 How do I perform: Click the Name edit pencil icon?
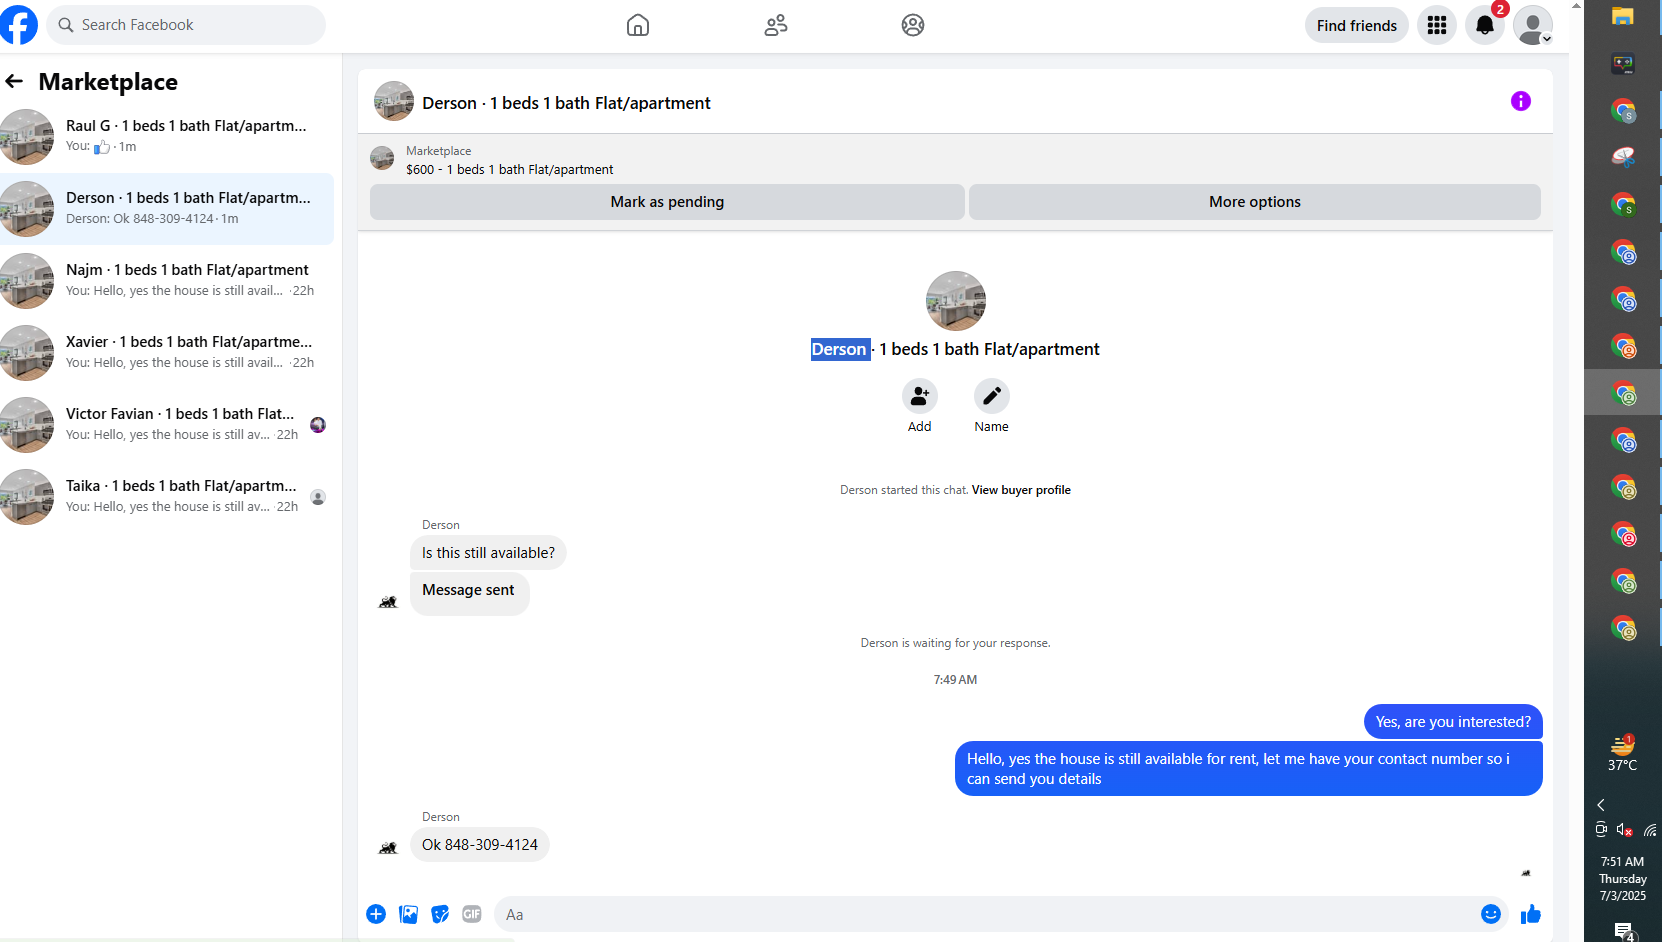(x=991, y=397)
